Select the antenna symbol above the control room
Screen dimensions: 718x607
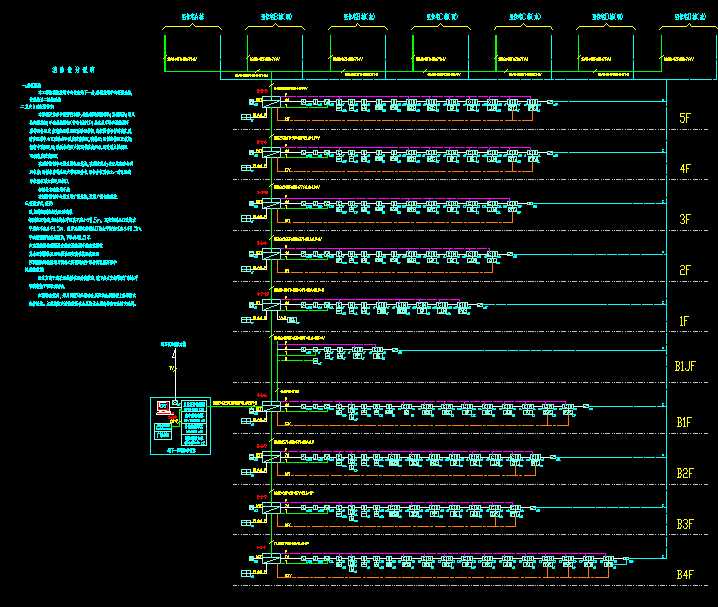click(174, 354)
